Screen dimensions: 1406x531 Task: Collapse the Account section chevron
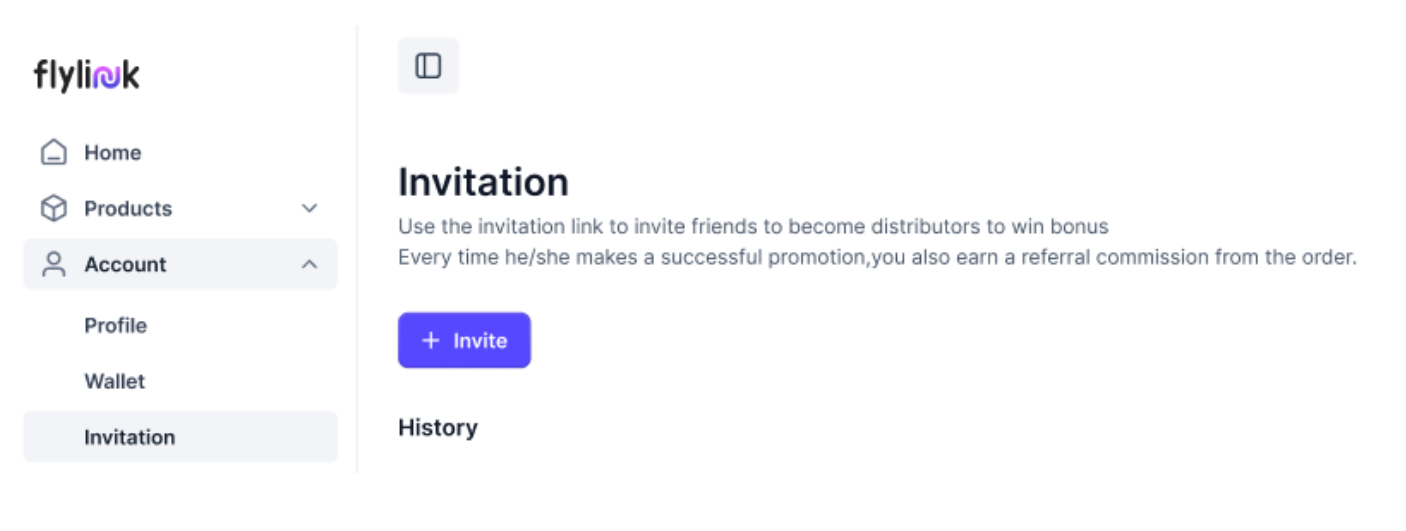[x=310, y=265]
